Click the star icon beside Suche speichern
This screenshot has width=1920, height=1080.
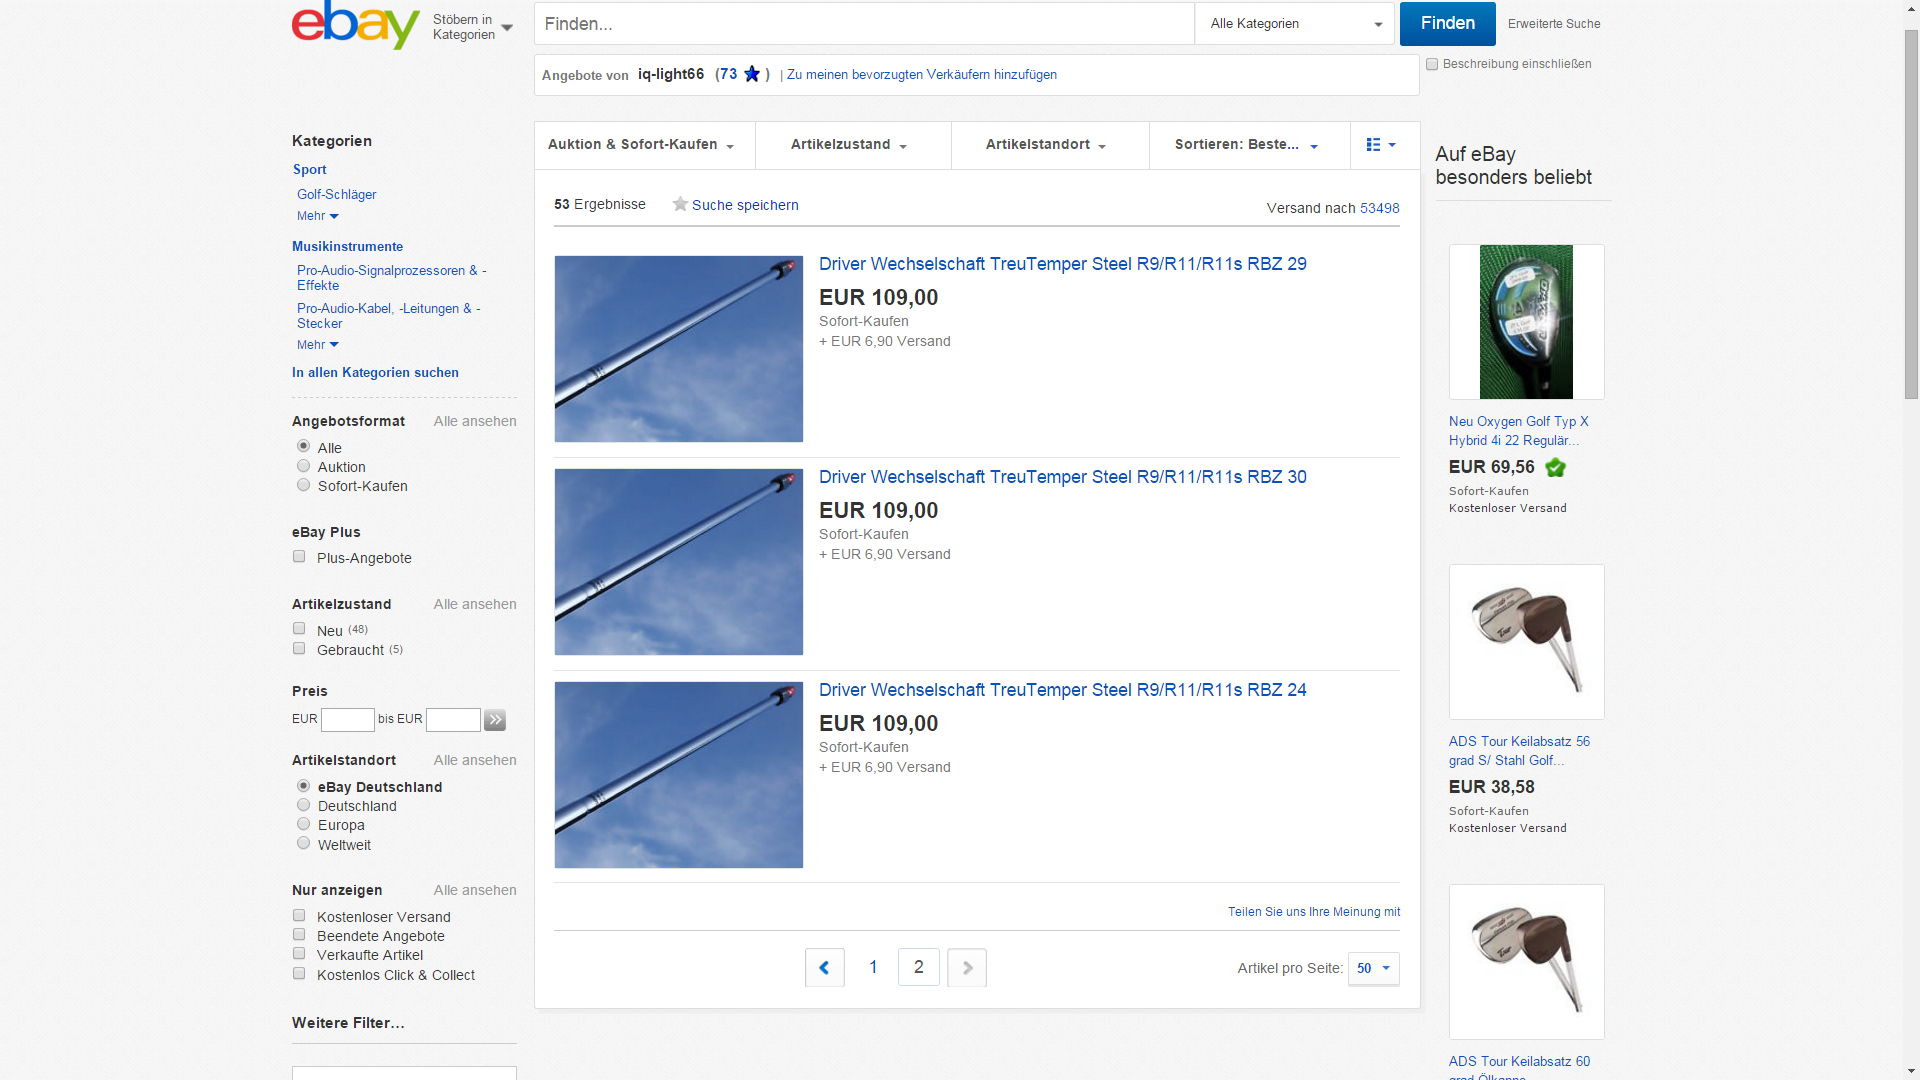click(x=680, y=204)
